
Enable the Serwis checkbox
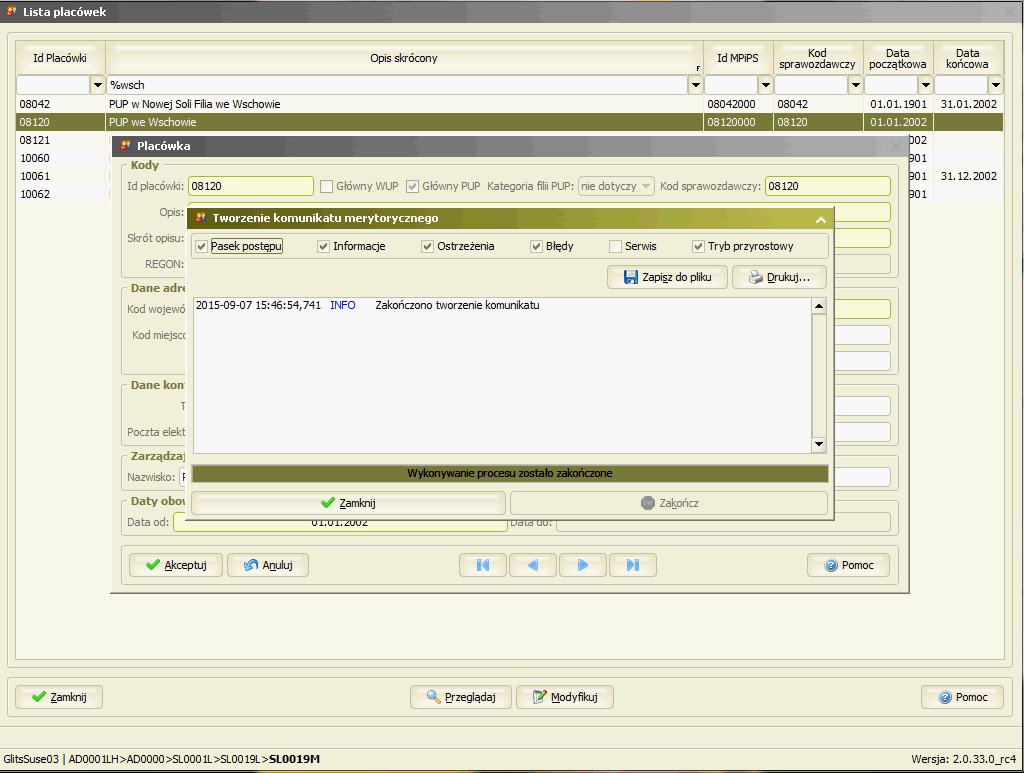(x=615, y=247)
